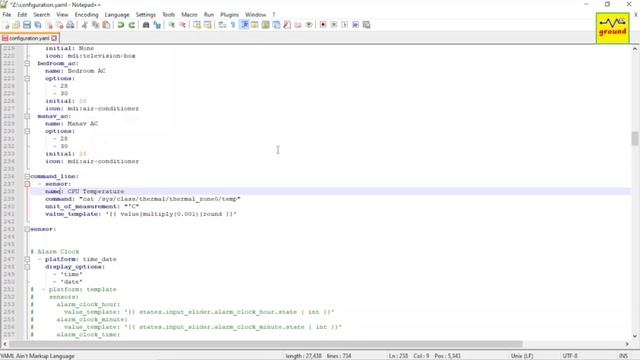Viewport: 640px width, 360px height.
Task: Click the INS status bar indicator
Action: [623, 356]
